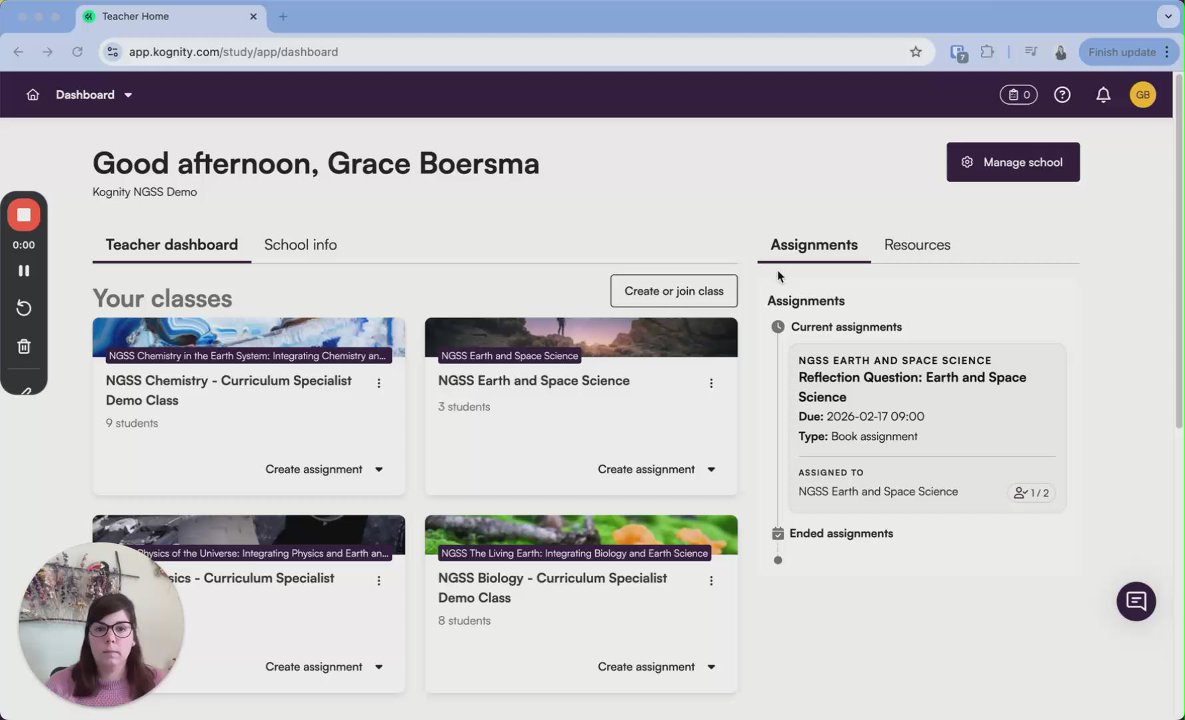The width and height of the screenshot is (1185, 720).
Task: Expand Create assignment for NGSS Biology class
Action: 657,666
